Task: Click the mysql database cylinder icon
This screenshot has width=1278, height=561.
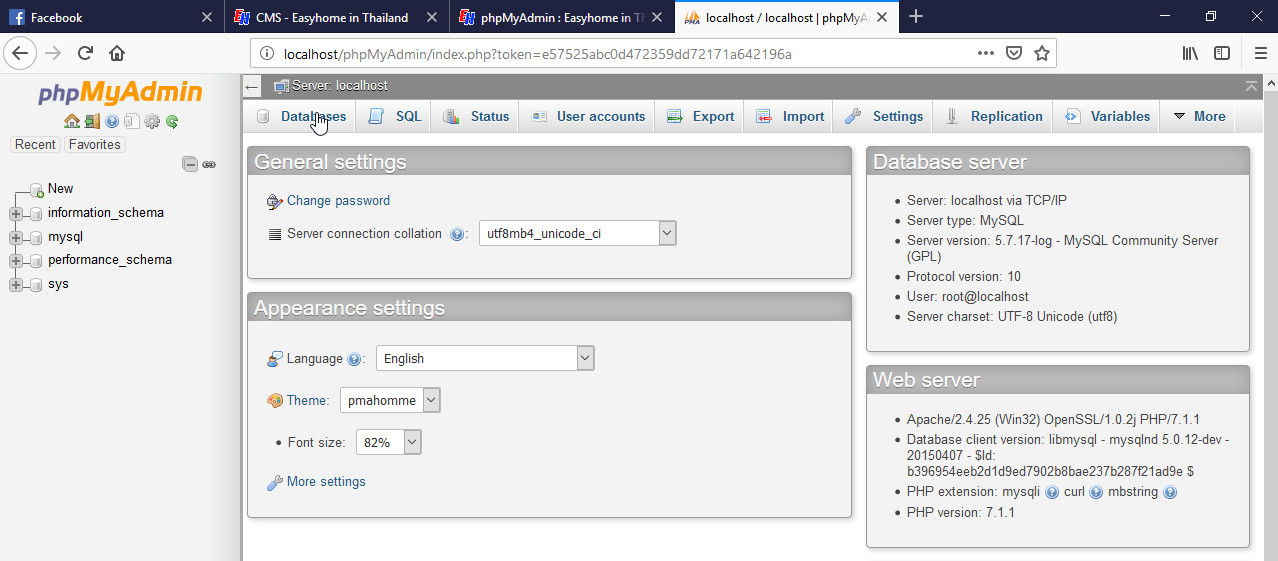Action: (36, 237)
